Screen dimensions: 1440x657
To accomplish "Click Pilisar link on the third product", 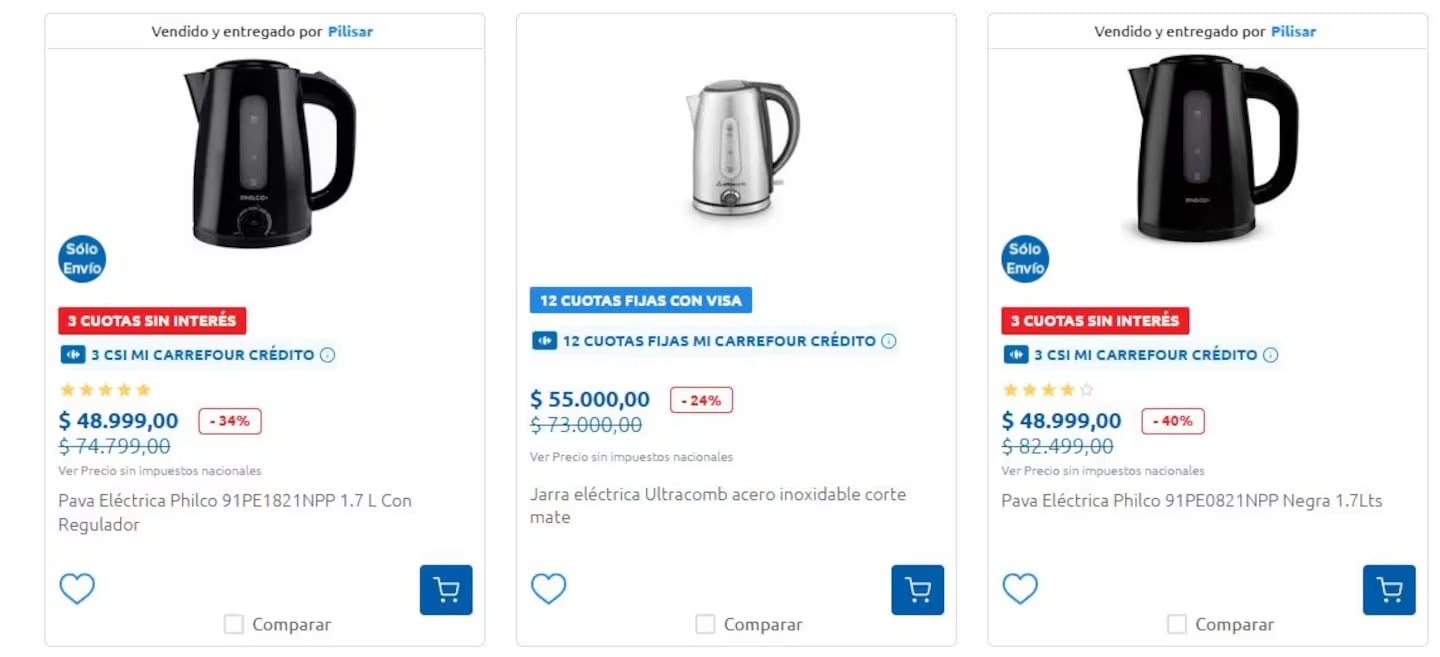I will click(1293, 31).
